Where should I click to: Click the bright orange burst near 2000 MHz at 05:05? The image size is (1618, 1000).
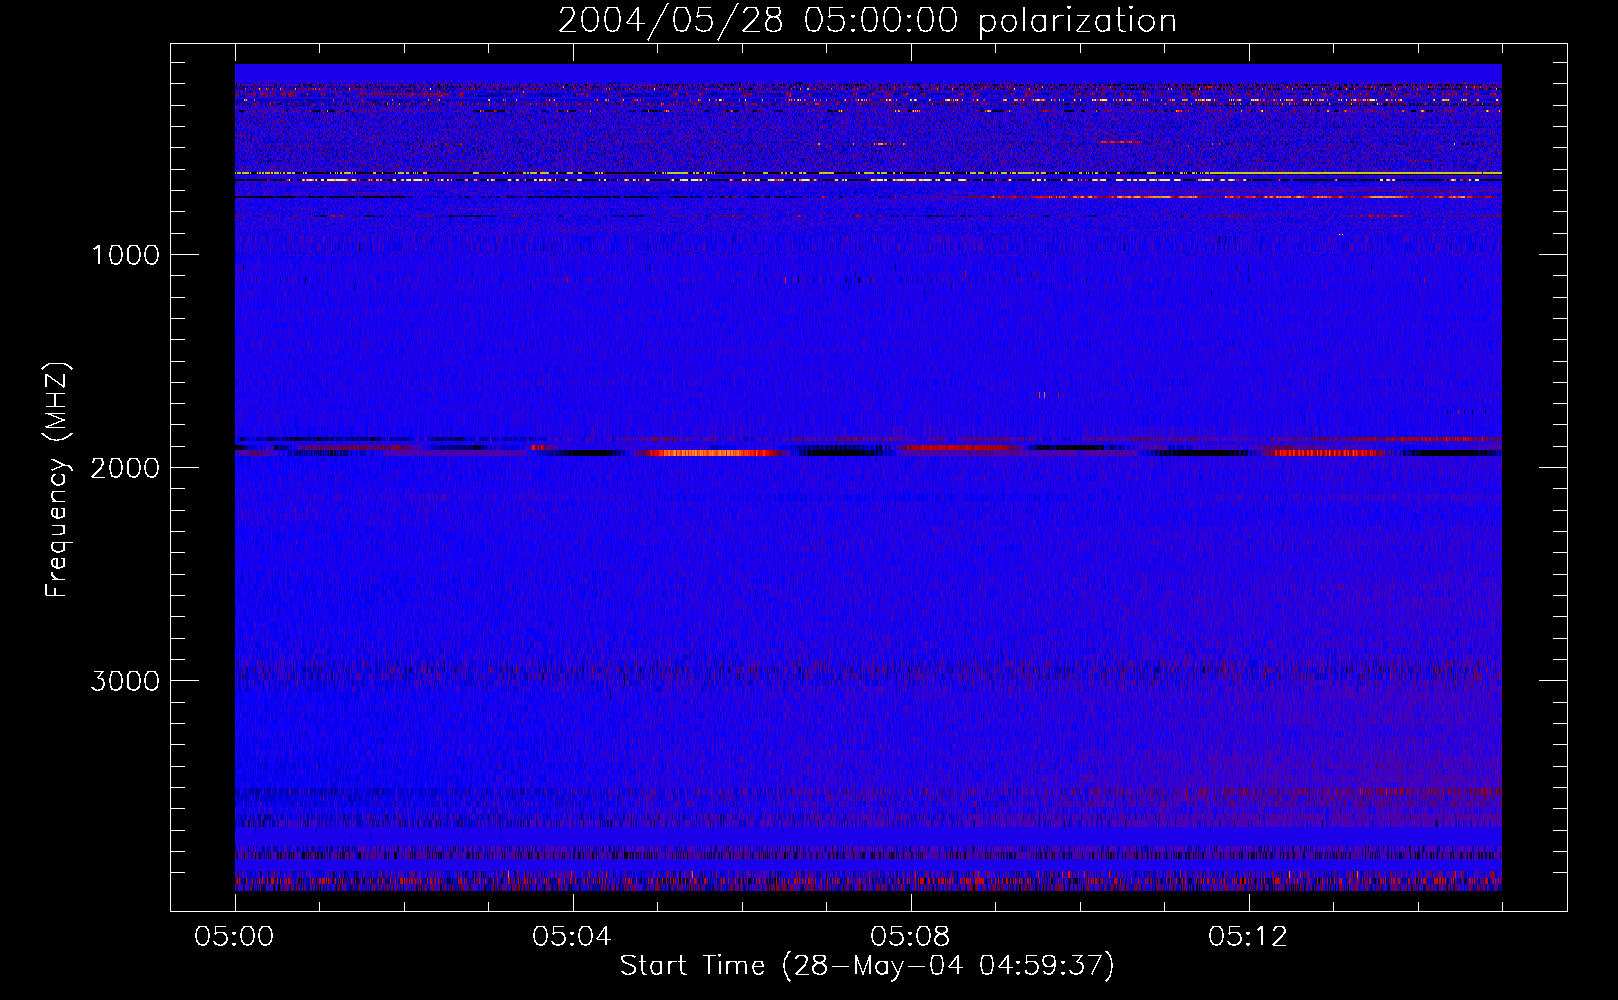tap(715, 453)
